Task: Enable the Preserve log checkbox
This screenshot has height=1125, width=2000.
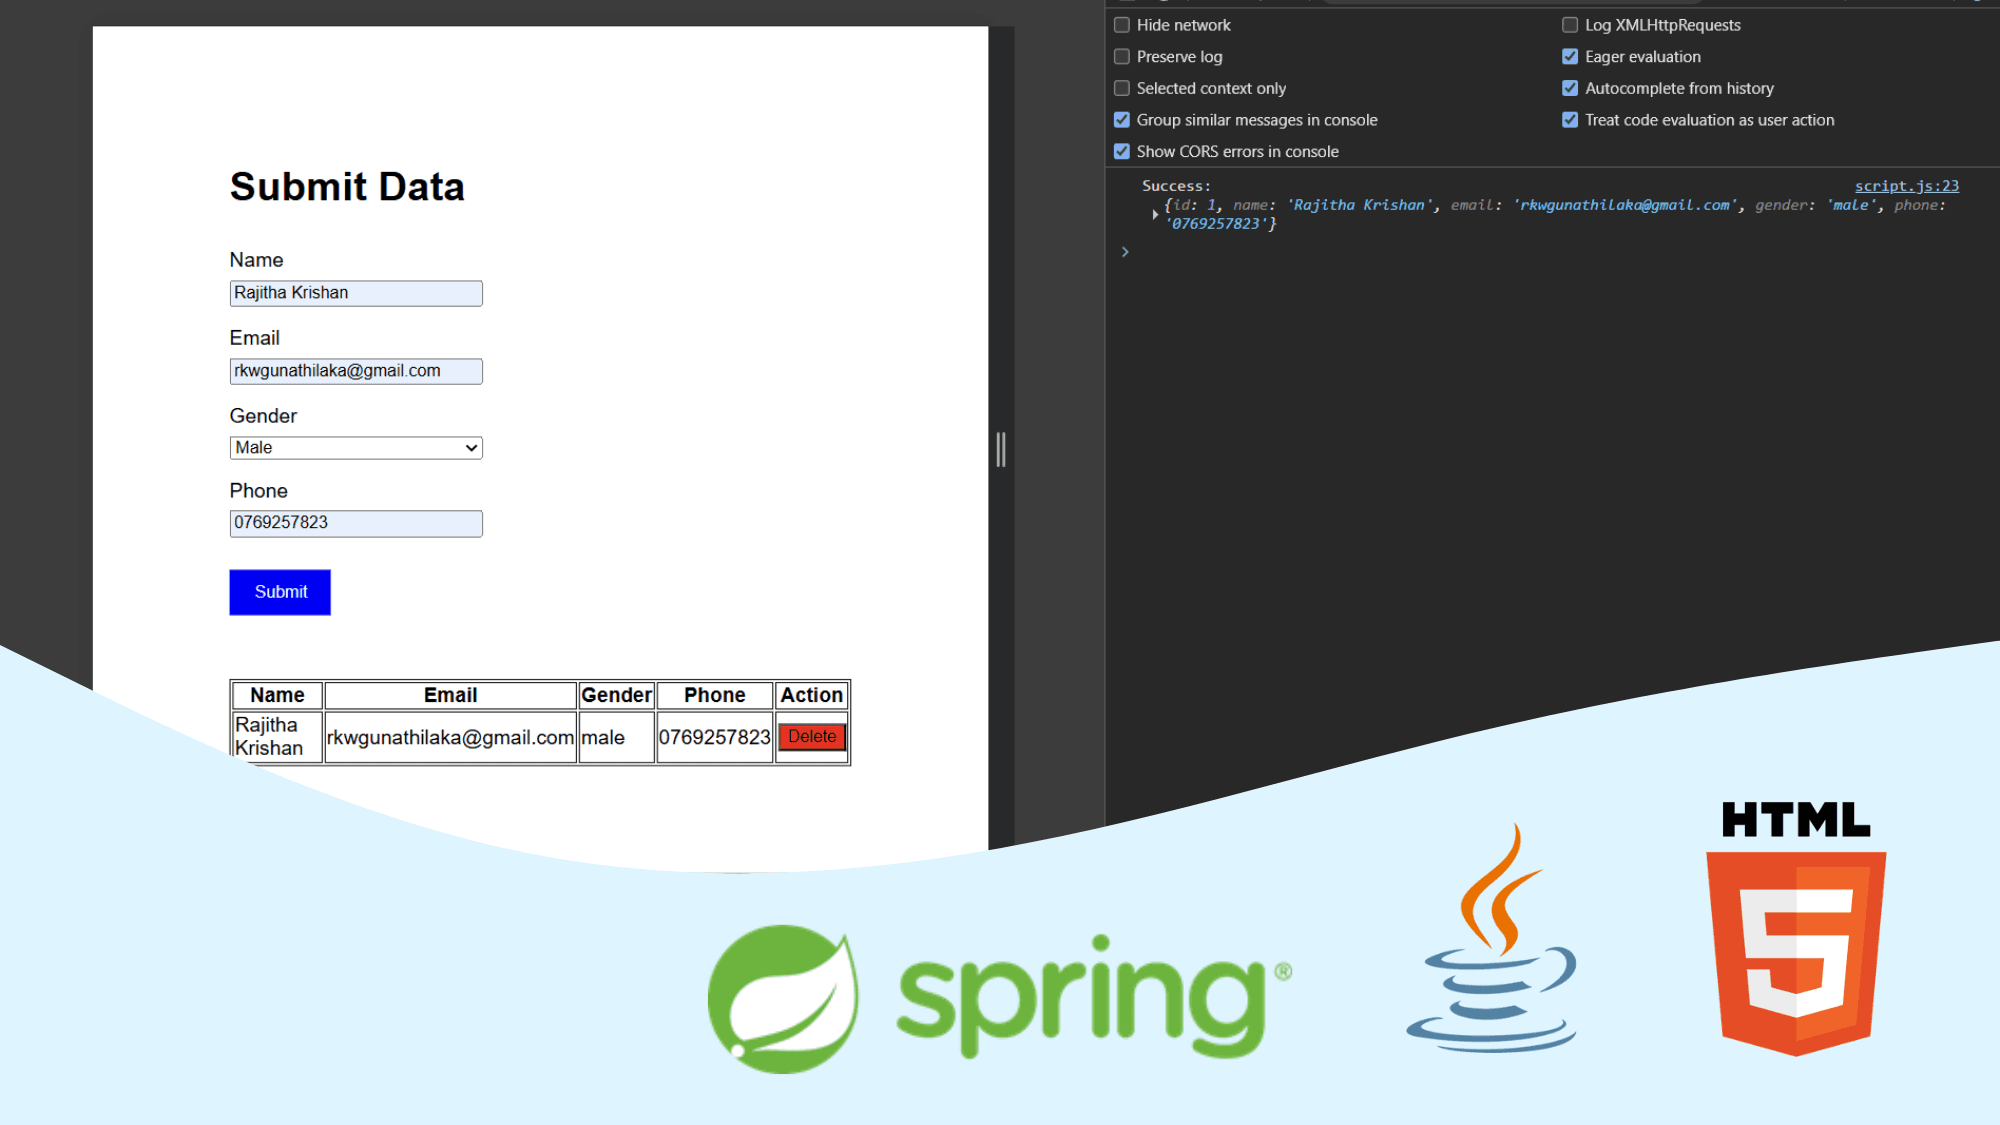Action: [x=1122, y=57]
